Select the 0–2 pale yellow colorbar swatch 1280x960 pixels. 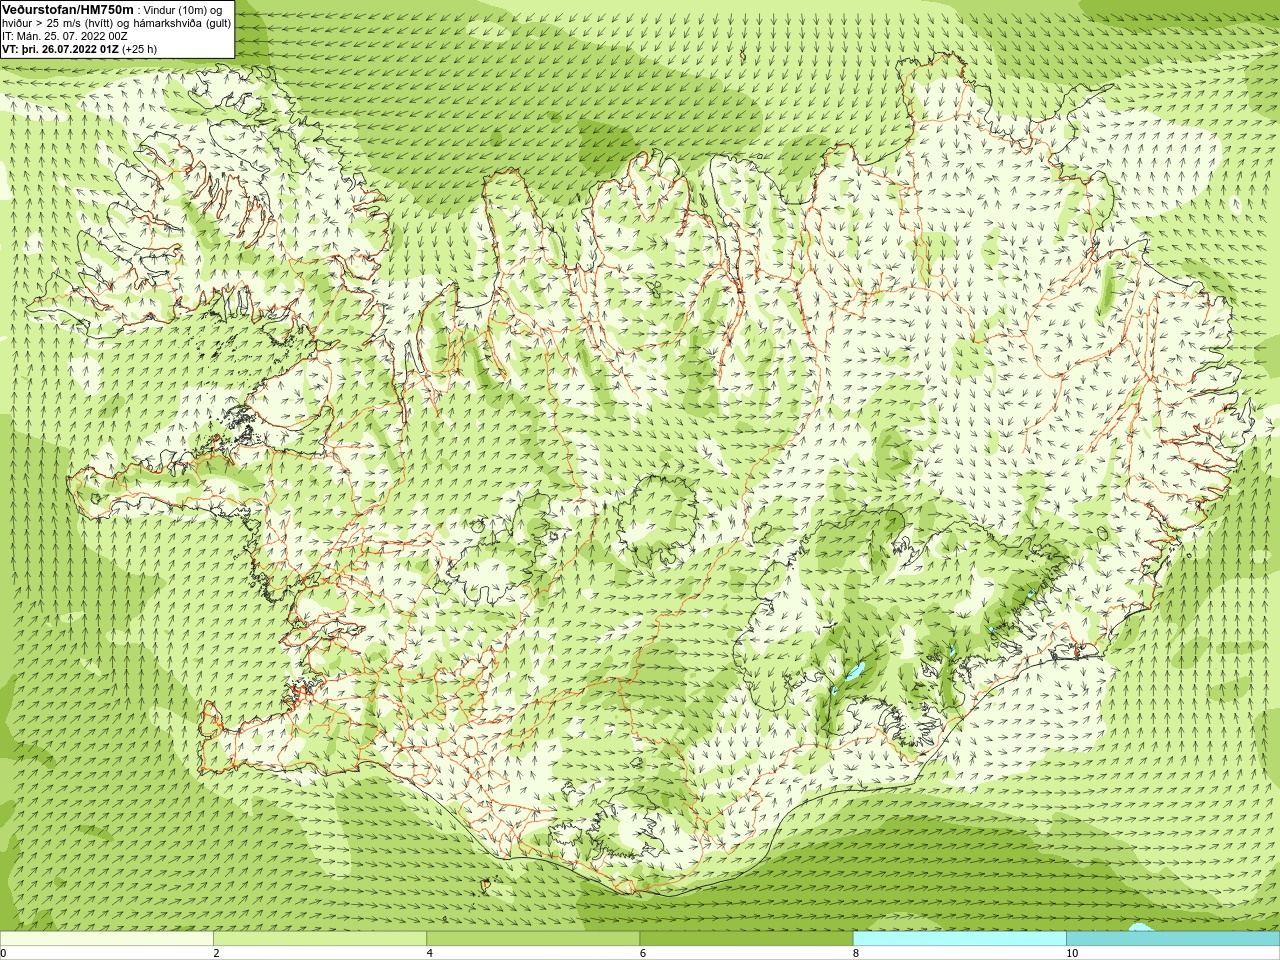[107, 939]
